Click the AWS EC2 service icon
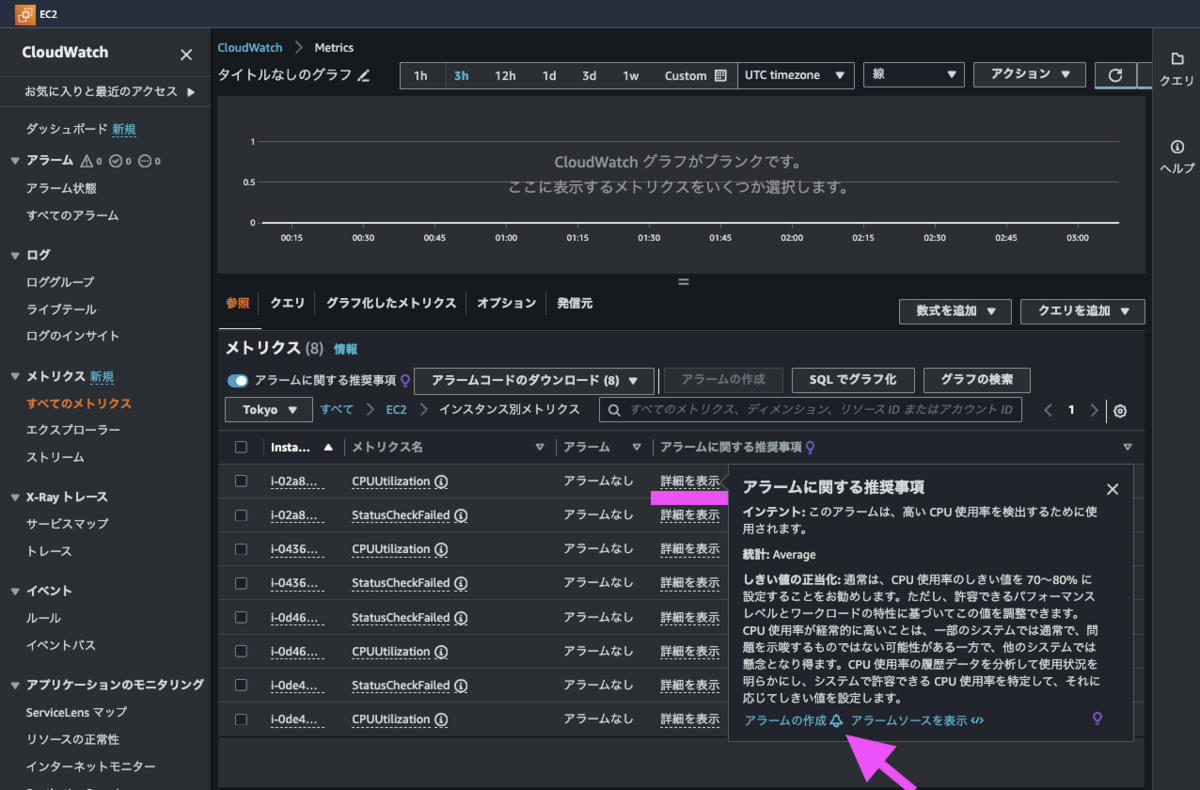Screen dimensions: 1200x790 point(25,14)
